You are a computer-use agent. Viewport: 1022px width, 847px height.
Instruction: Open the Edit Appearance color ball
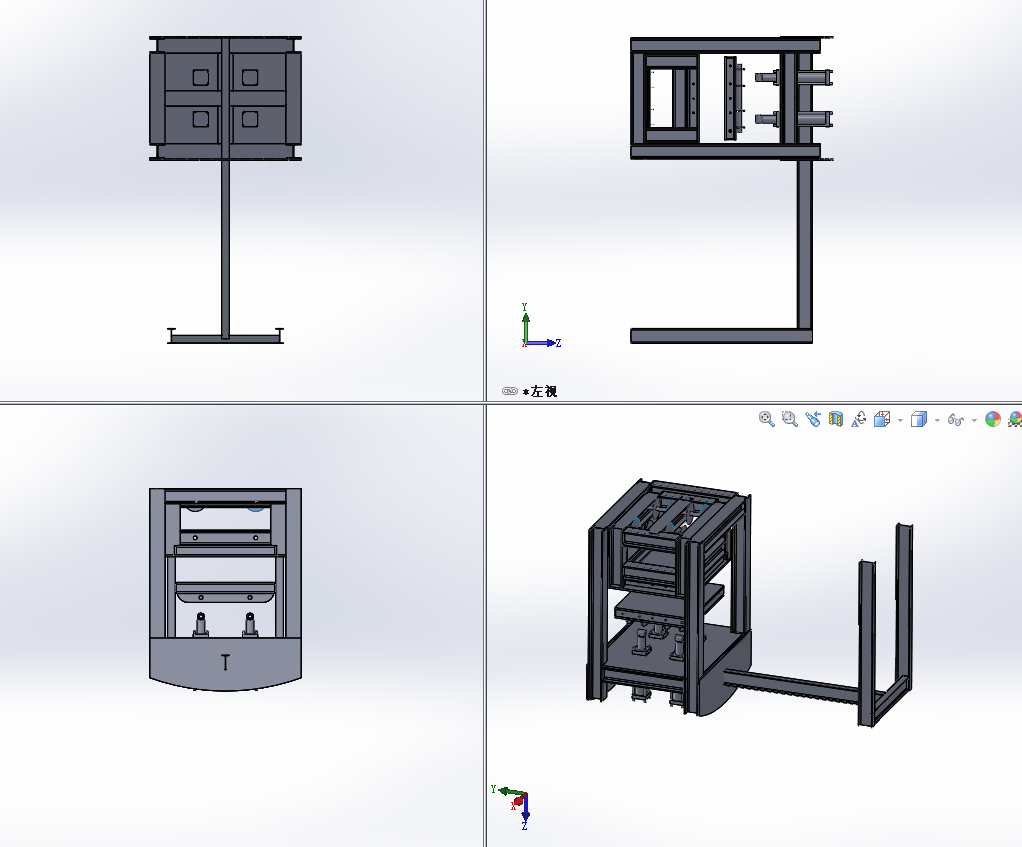[x=993, y=419]
